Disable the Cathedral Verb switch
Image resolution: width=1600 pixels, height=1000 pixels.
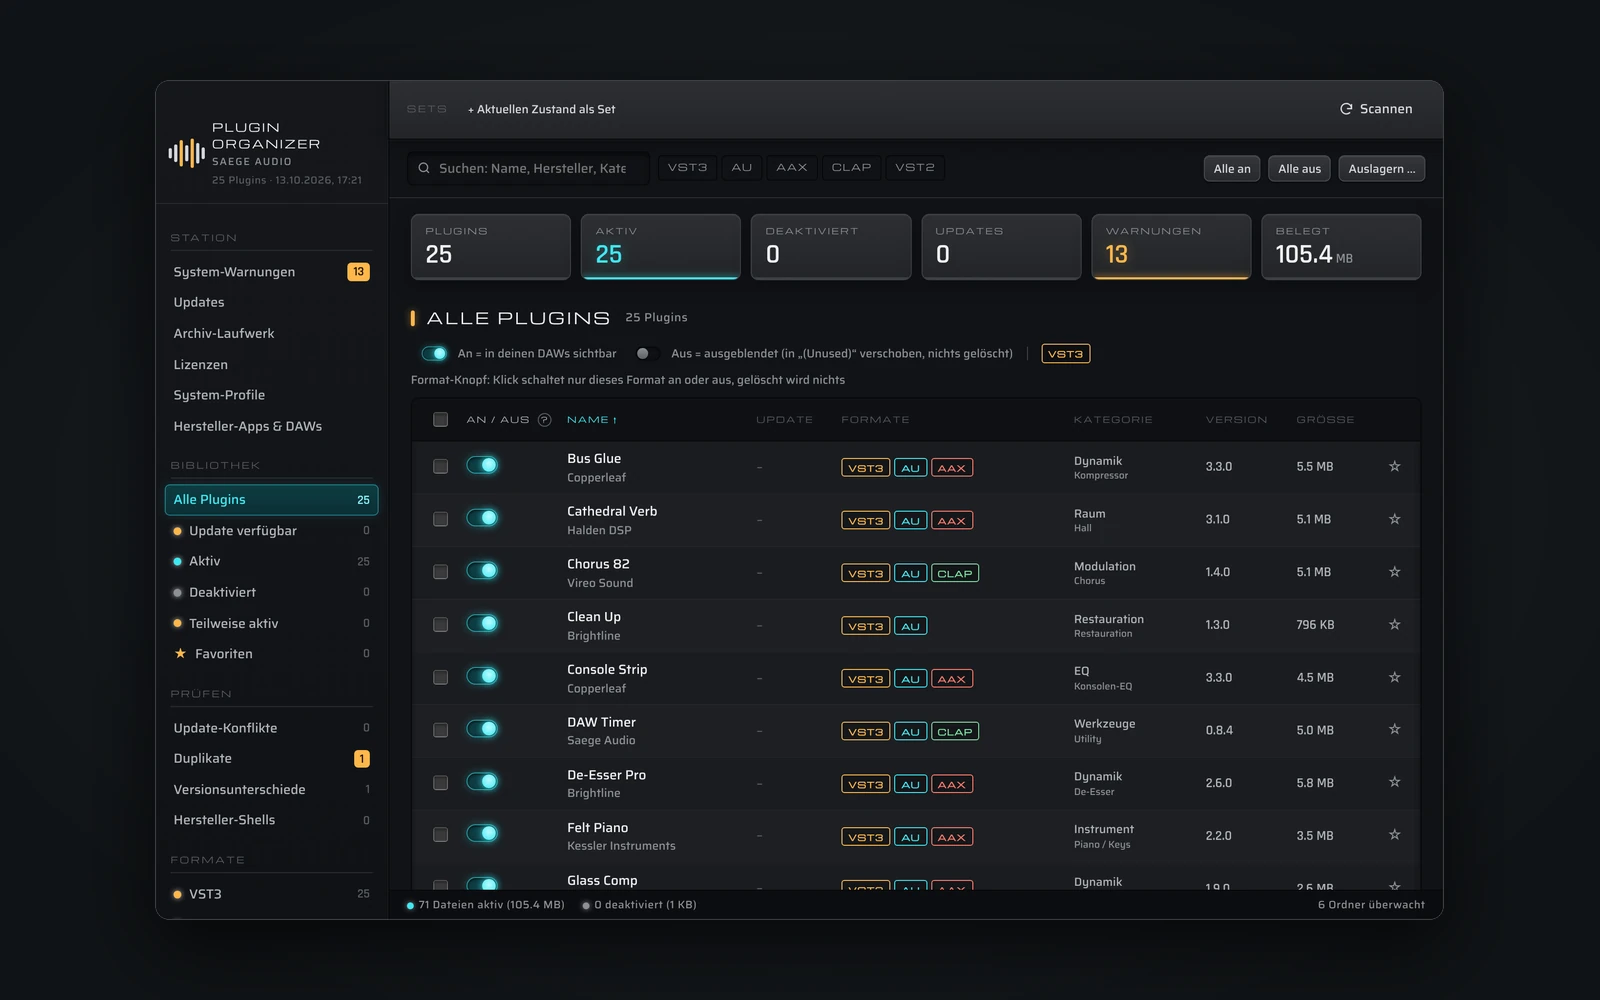(482, 518)
